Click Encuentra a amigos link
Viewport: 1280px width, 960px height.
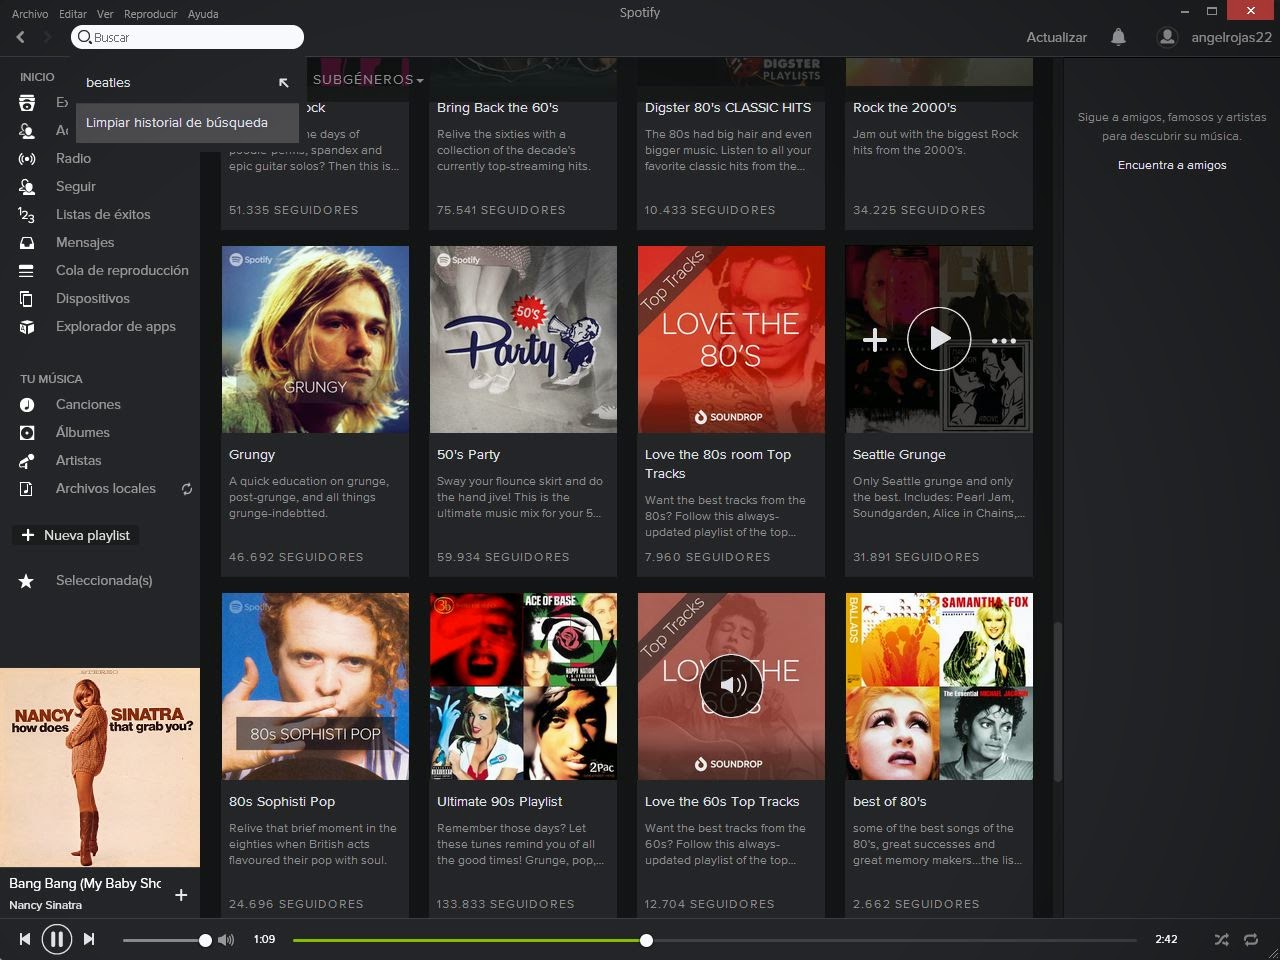pos(1172,165)
